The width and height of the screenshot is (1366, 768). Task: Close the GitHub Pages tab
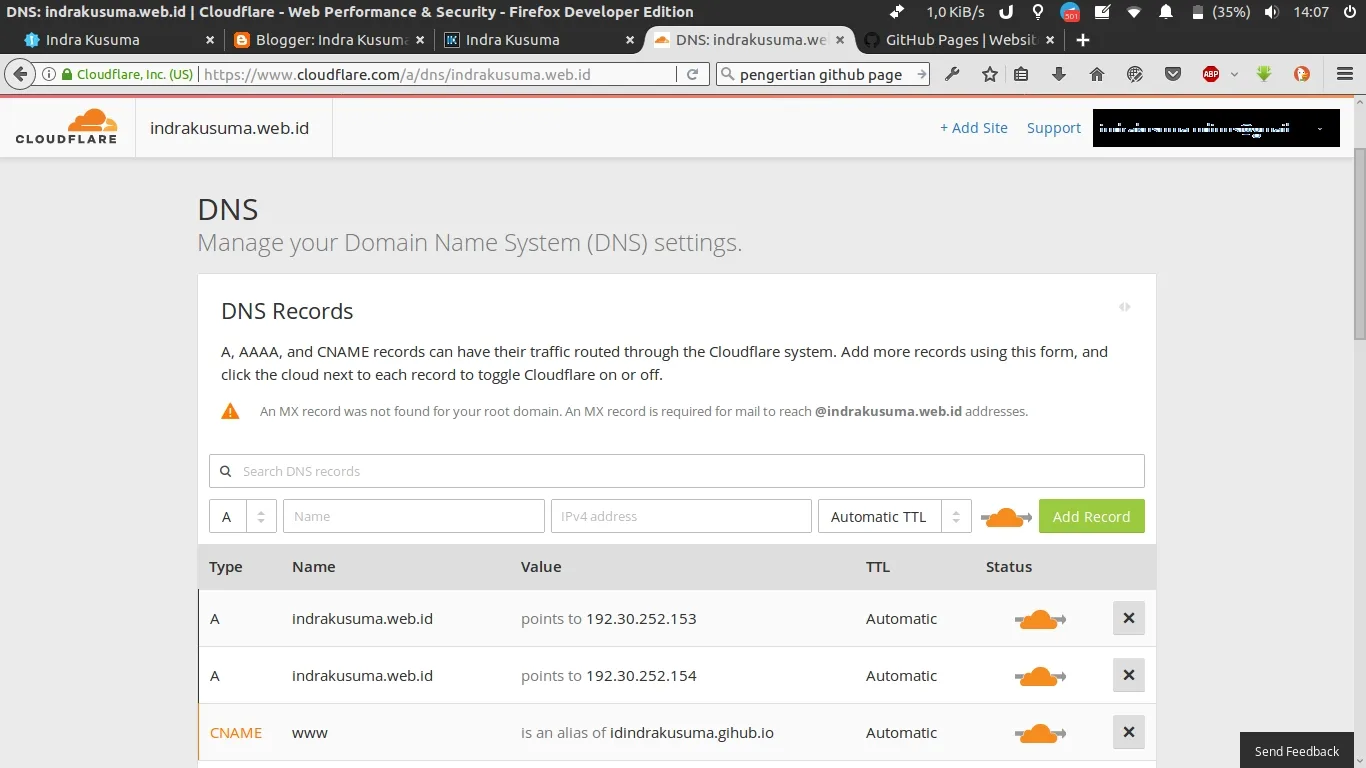tap(1050, 40)
